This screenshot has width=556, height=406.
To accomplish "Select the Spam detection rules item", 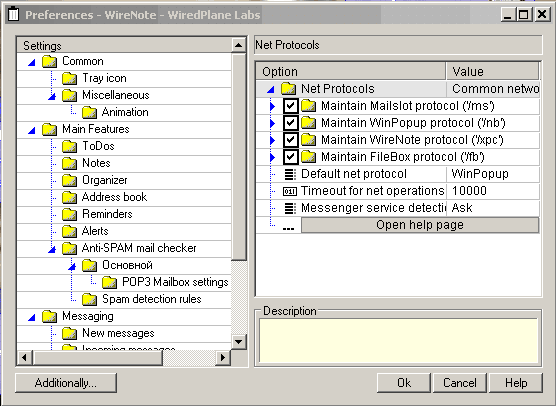I will pos(152,299).
